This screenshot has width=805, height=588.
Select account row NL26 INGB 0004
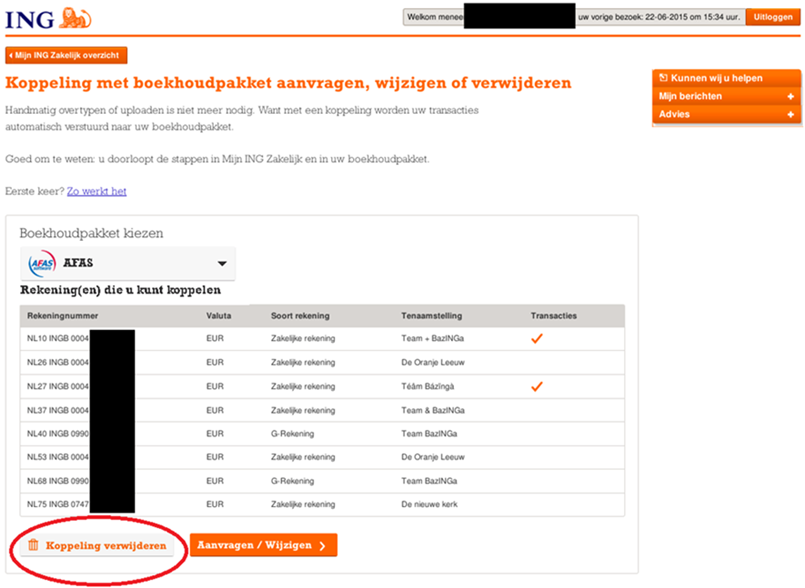coord(322,363)
